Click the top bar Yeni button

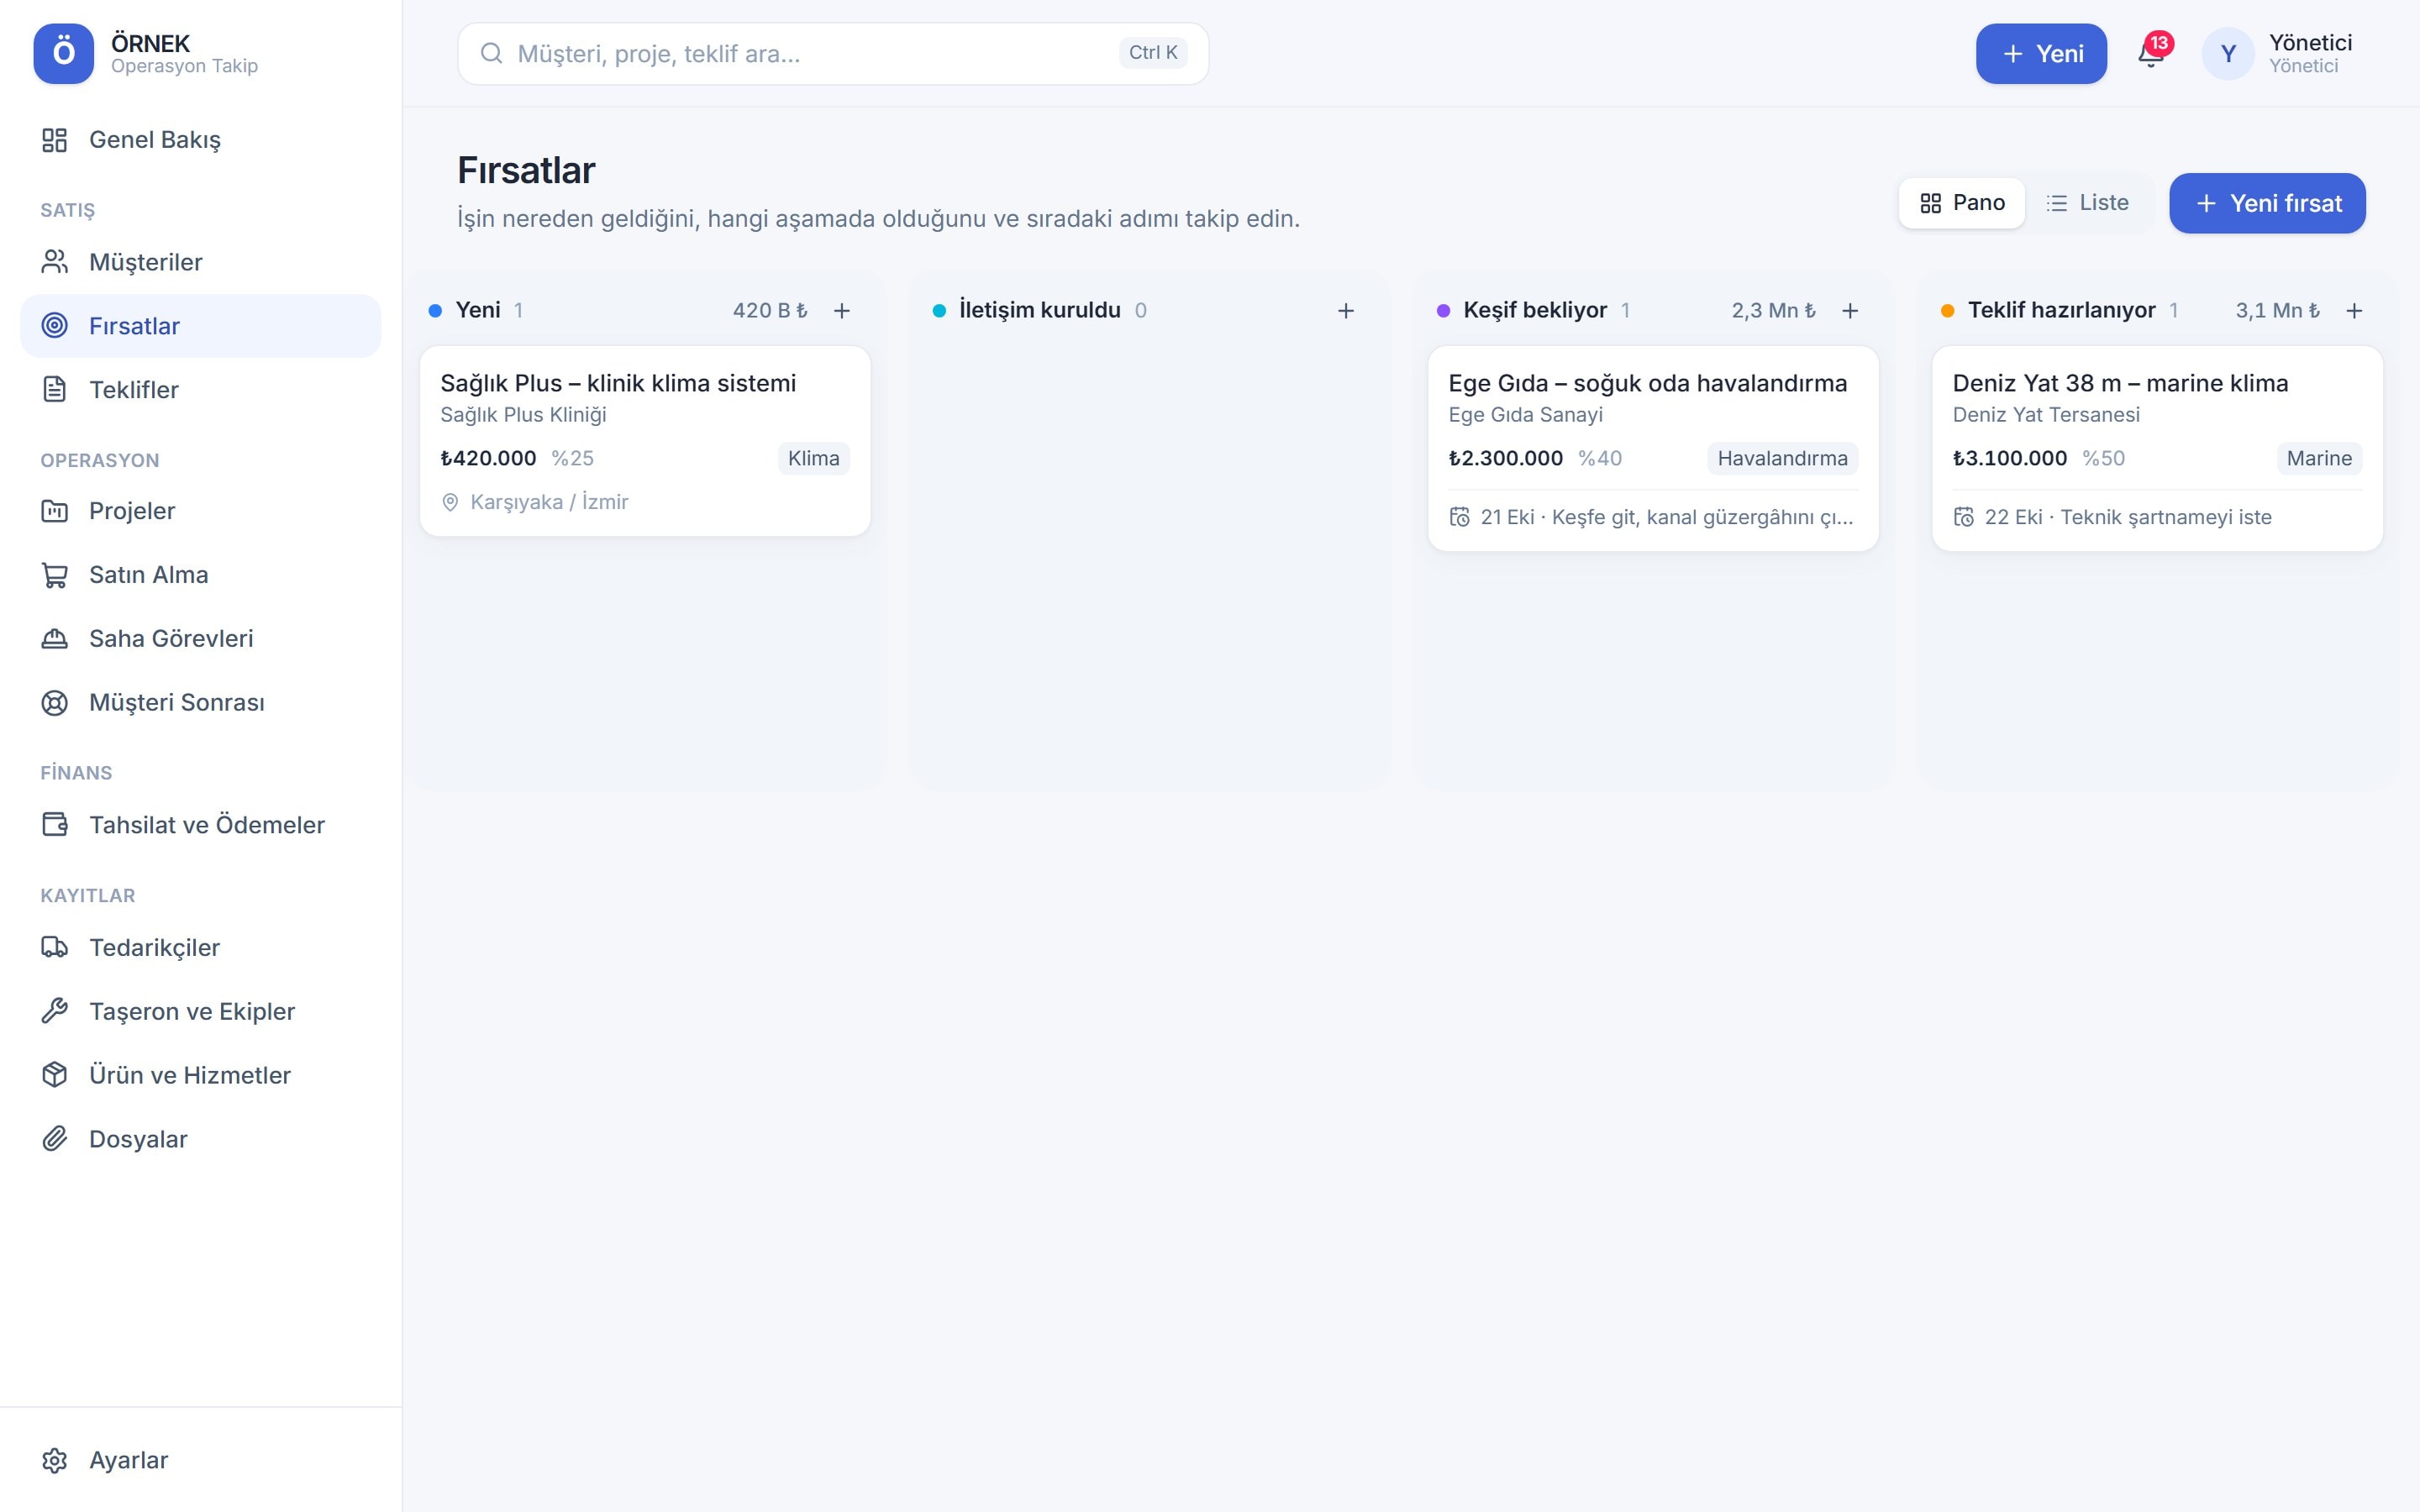pyautogui.click(x=2041, y=53)
